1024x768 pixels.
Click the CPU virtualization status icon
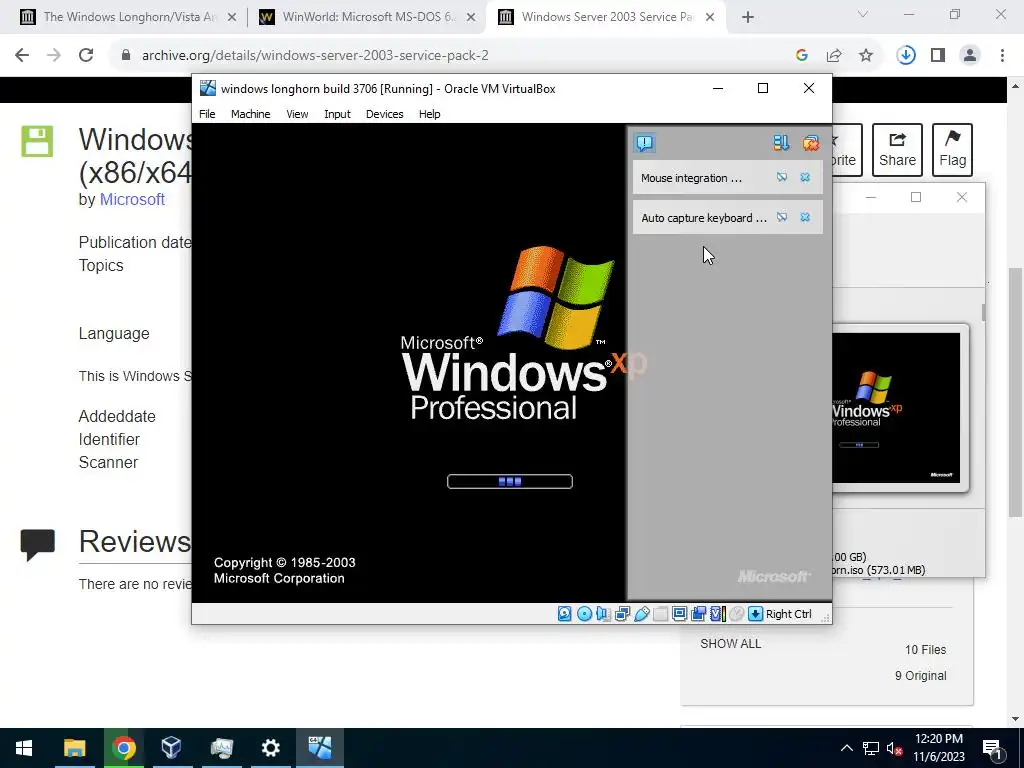pos(717,614)
